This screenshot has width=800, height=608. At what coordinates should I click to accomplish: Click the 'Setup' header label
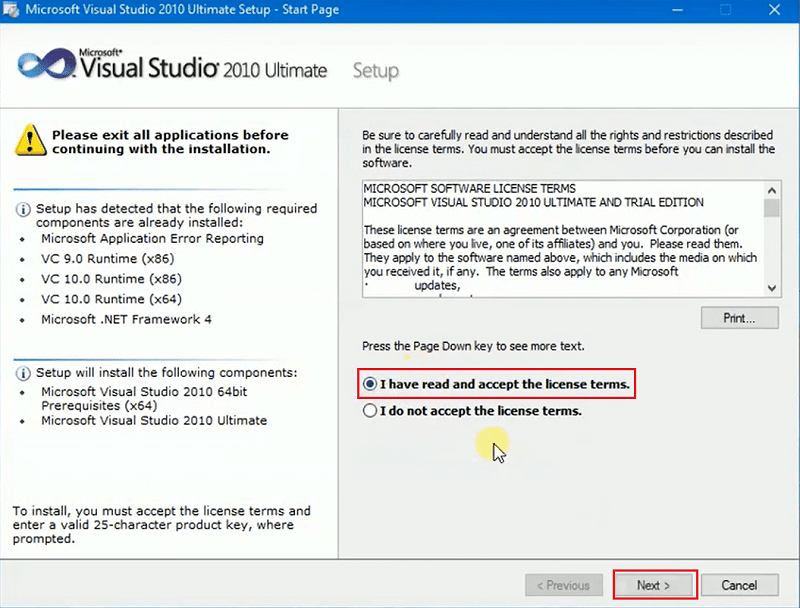pyautogui.click(x=375, y=70)
